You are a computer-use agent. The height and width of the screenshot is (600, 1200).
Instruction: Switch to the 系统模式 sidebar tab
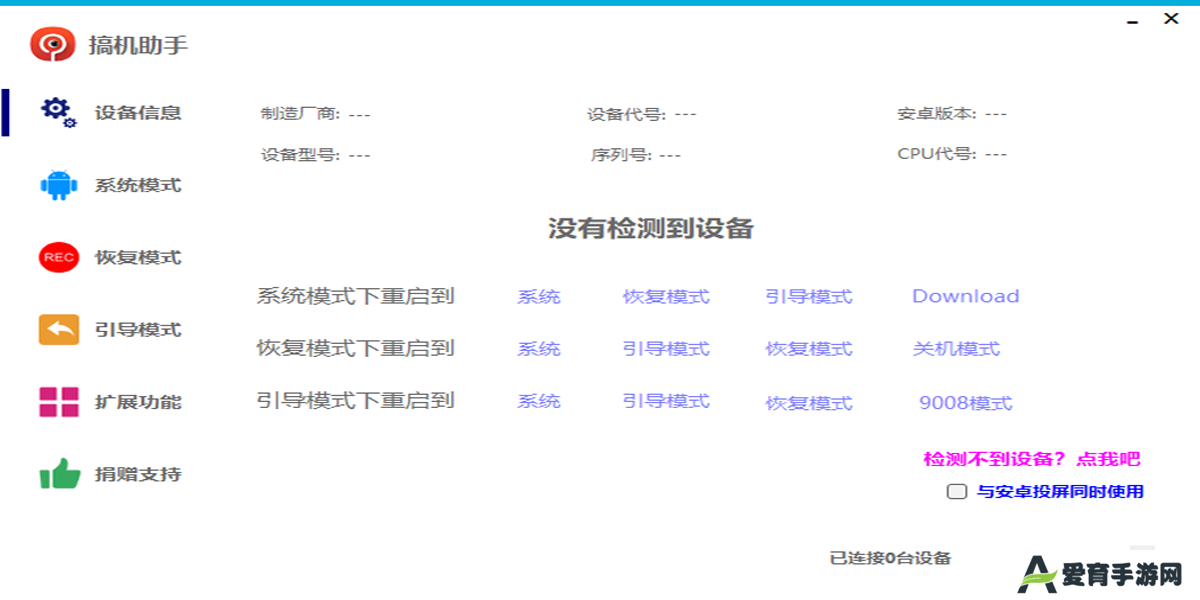tap(138, 185)
